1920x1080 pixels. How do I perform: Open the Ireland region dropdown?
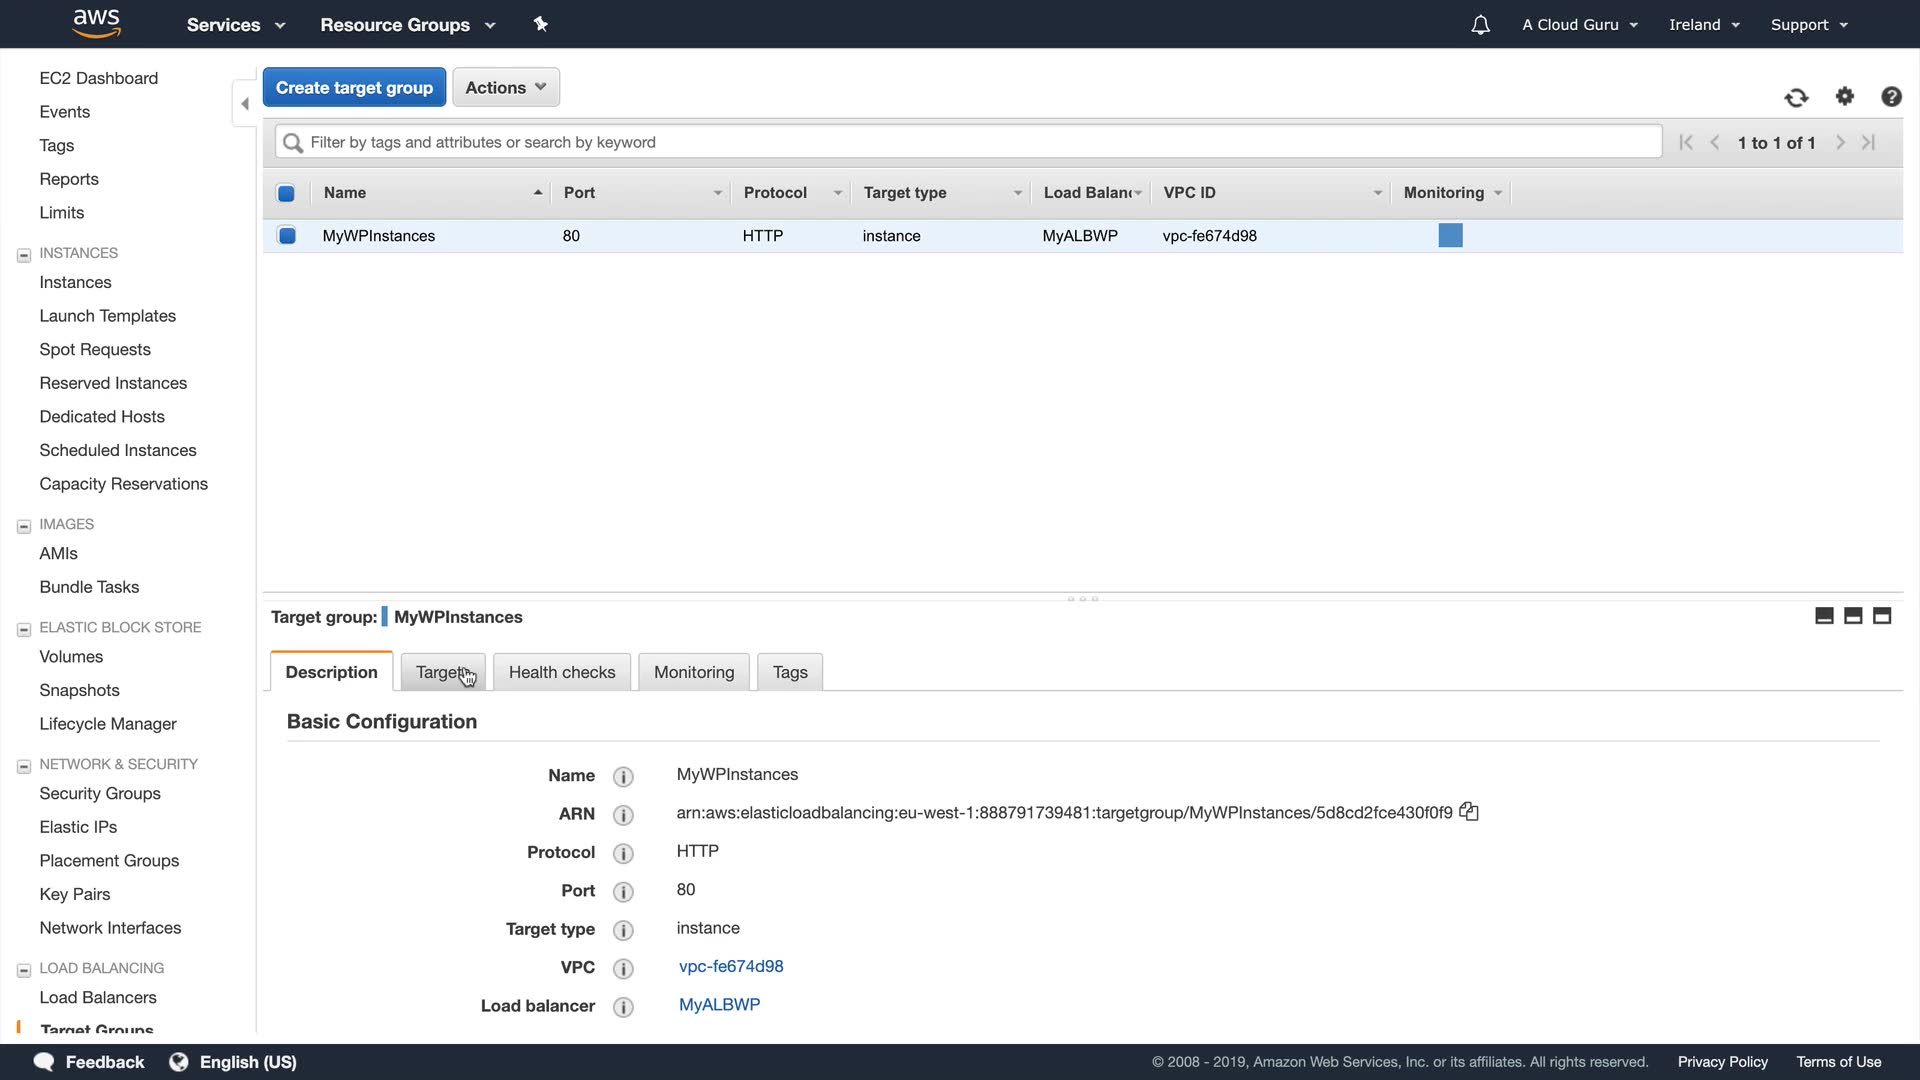[x=1703, y=25]
